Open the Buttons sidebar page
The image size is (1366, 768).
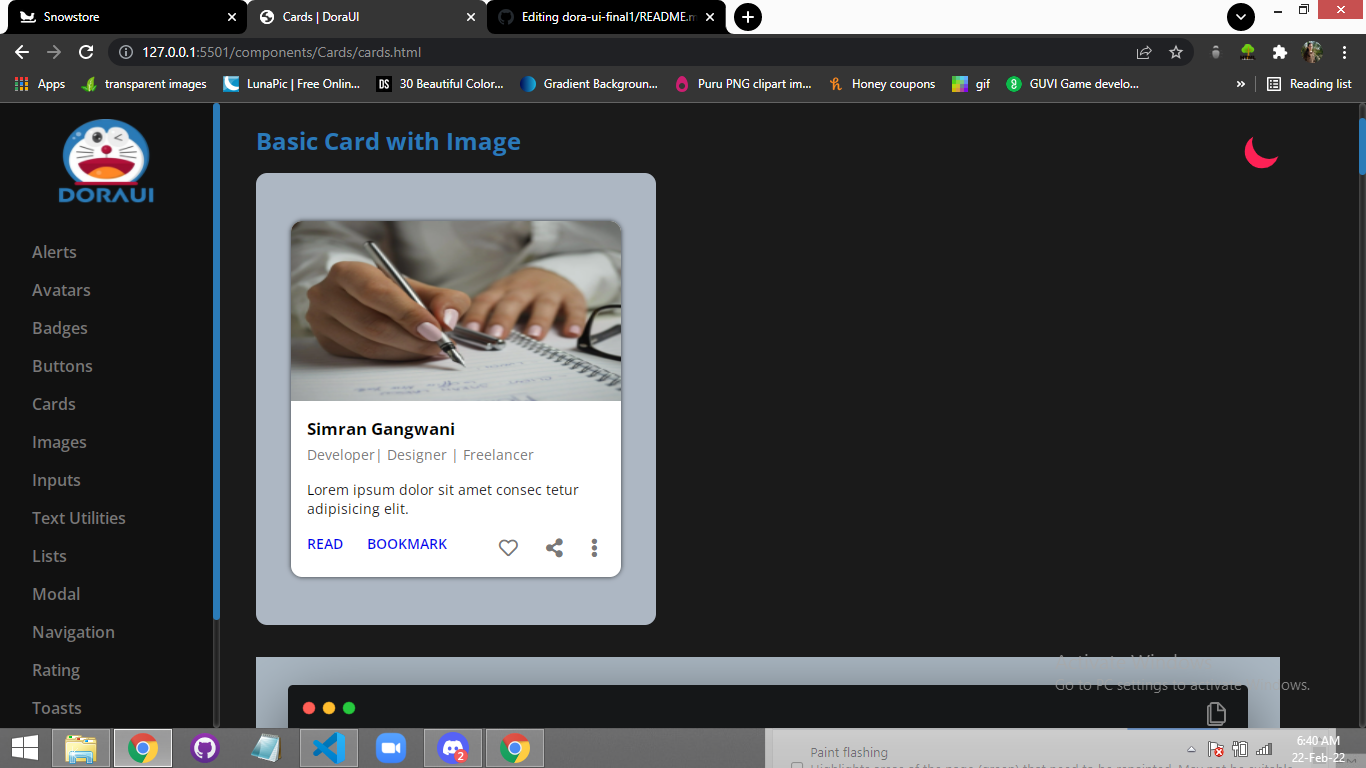click(62, 366)
